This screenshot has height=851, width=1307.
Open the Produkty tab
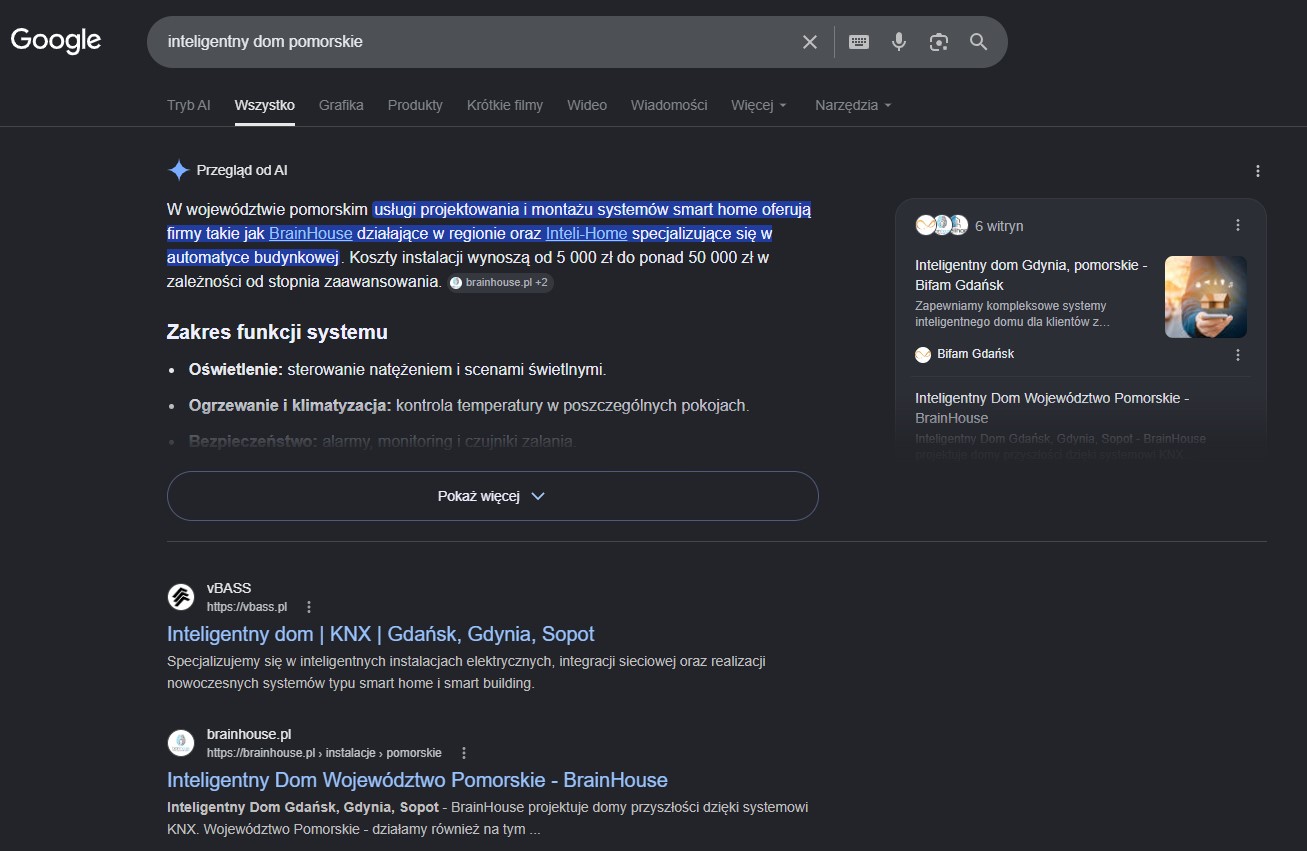(x=415, y=105)
